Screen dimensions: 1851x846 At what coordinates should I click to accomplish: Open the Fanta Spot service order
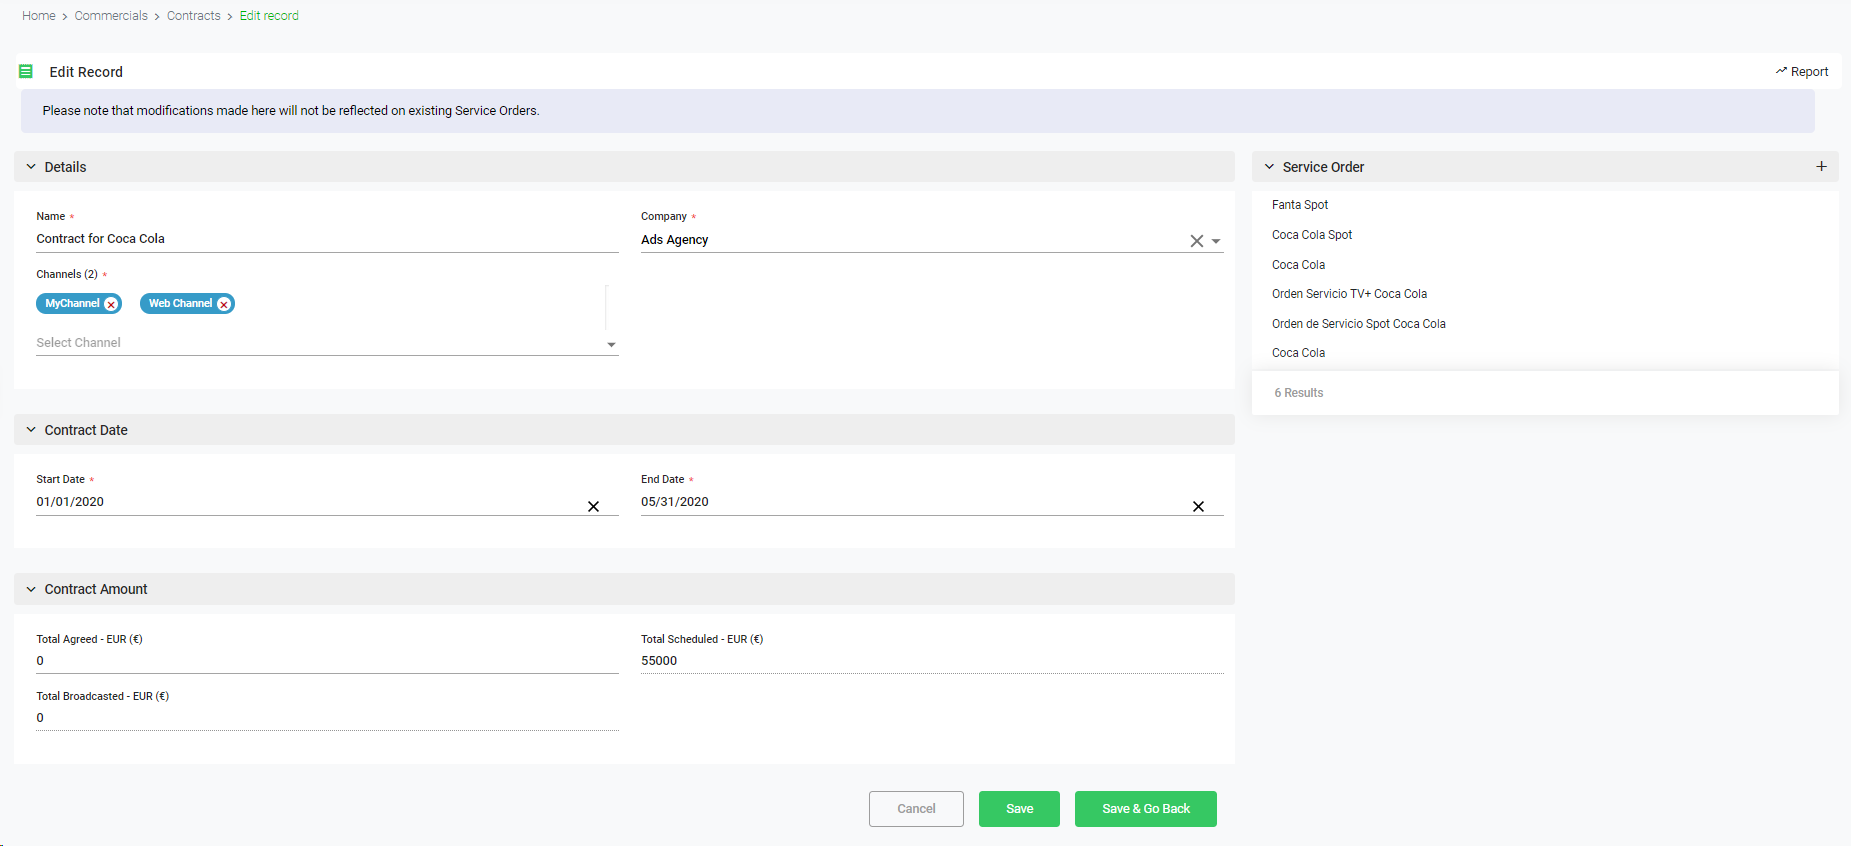tap(1300, 205)
